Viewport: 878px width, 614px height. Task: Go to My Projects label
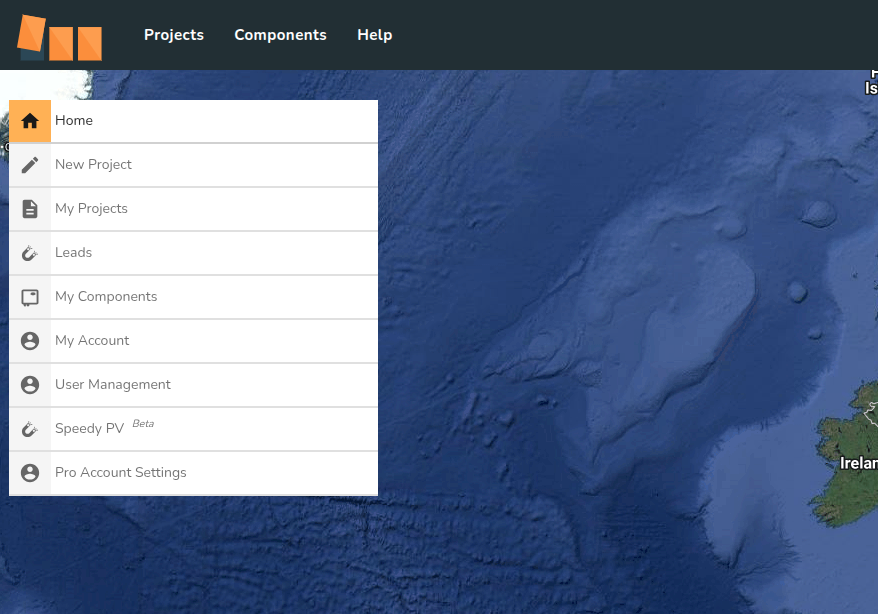pos(91,209)
